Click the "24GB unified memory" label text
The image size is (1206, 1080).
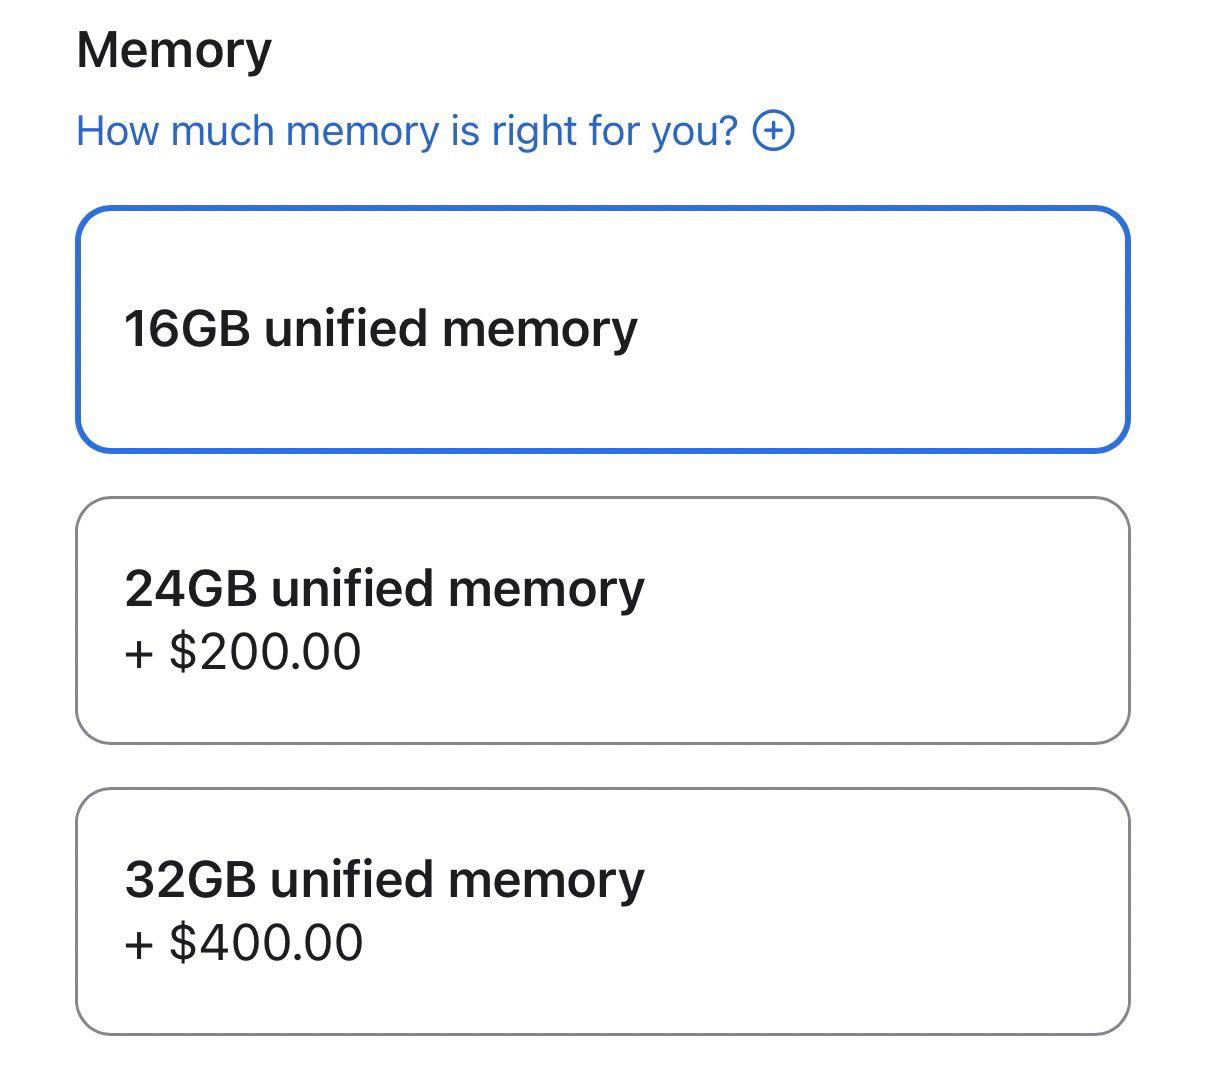[384, 588]
